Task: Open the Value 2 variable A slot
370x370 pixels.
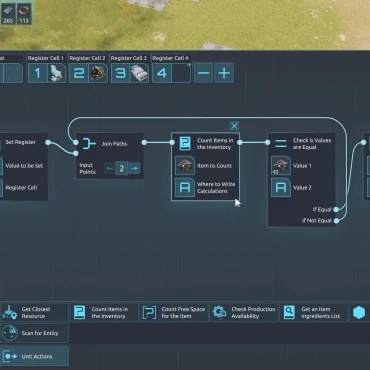Action: [281, 187]
